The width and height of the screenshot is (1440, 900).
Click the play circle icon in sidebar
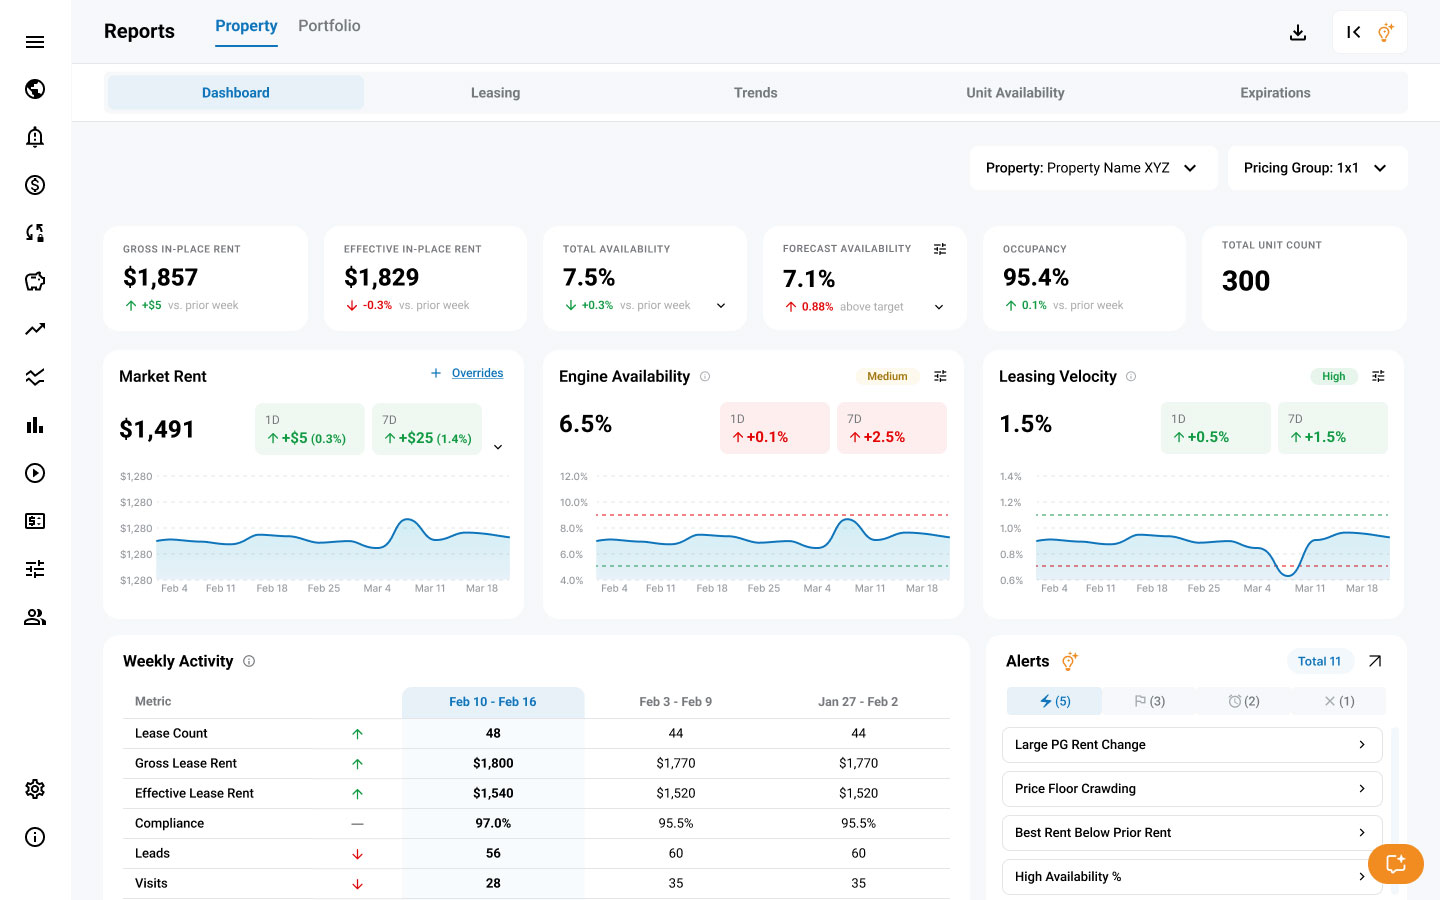(x=35, y=473)
